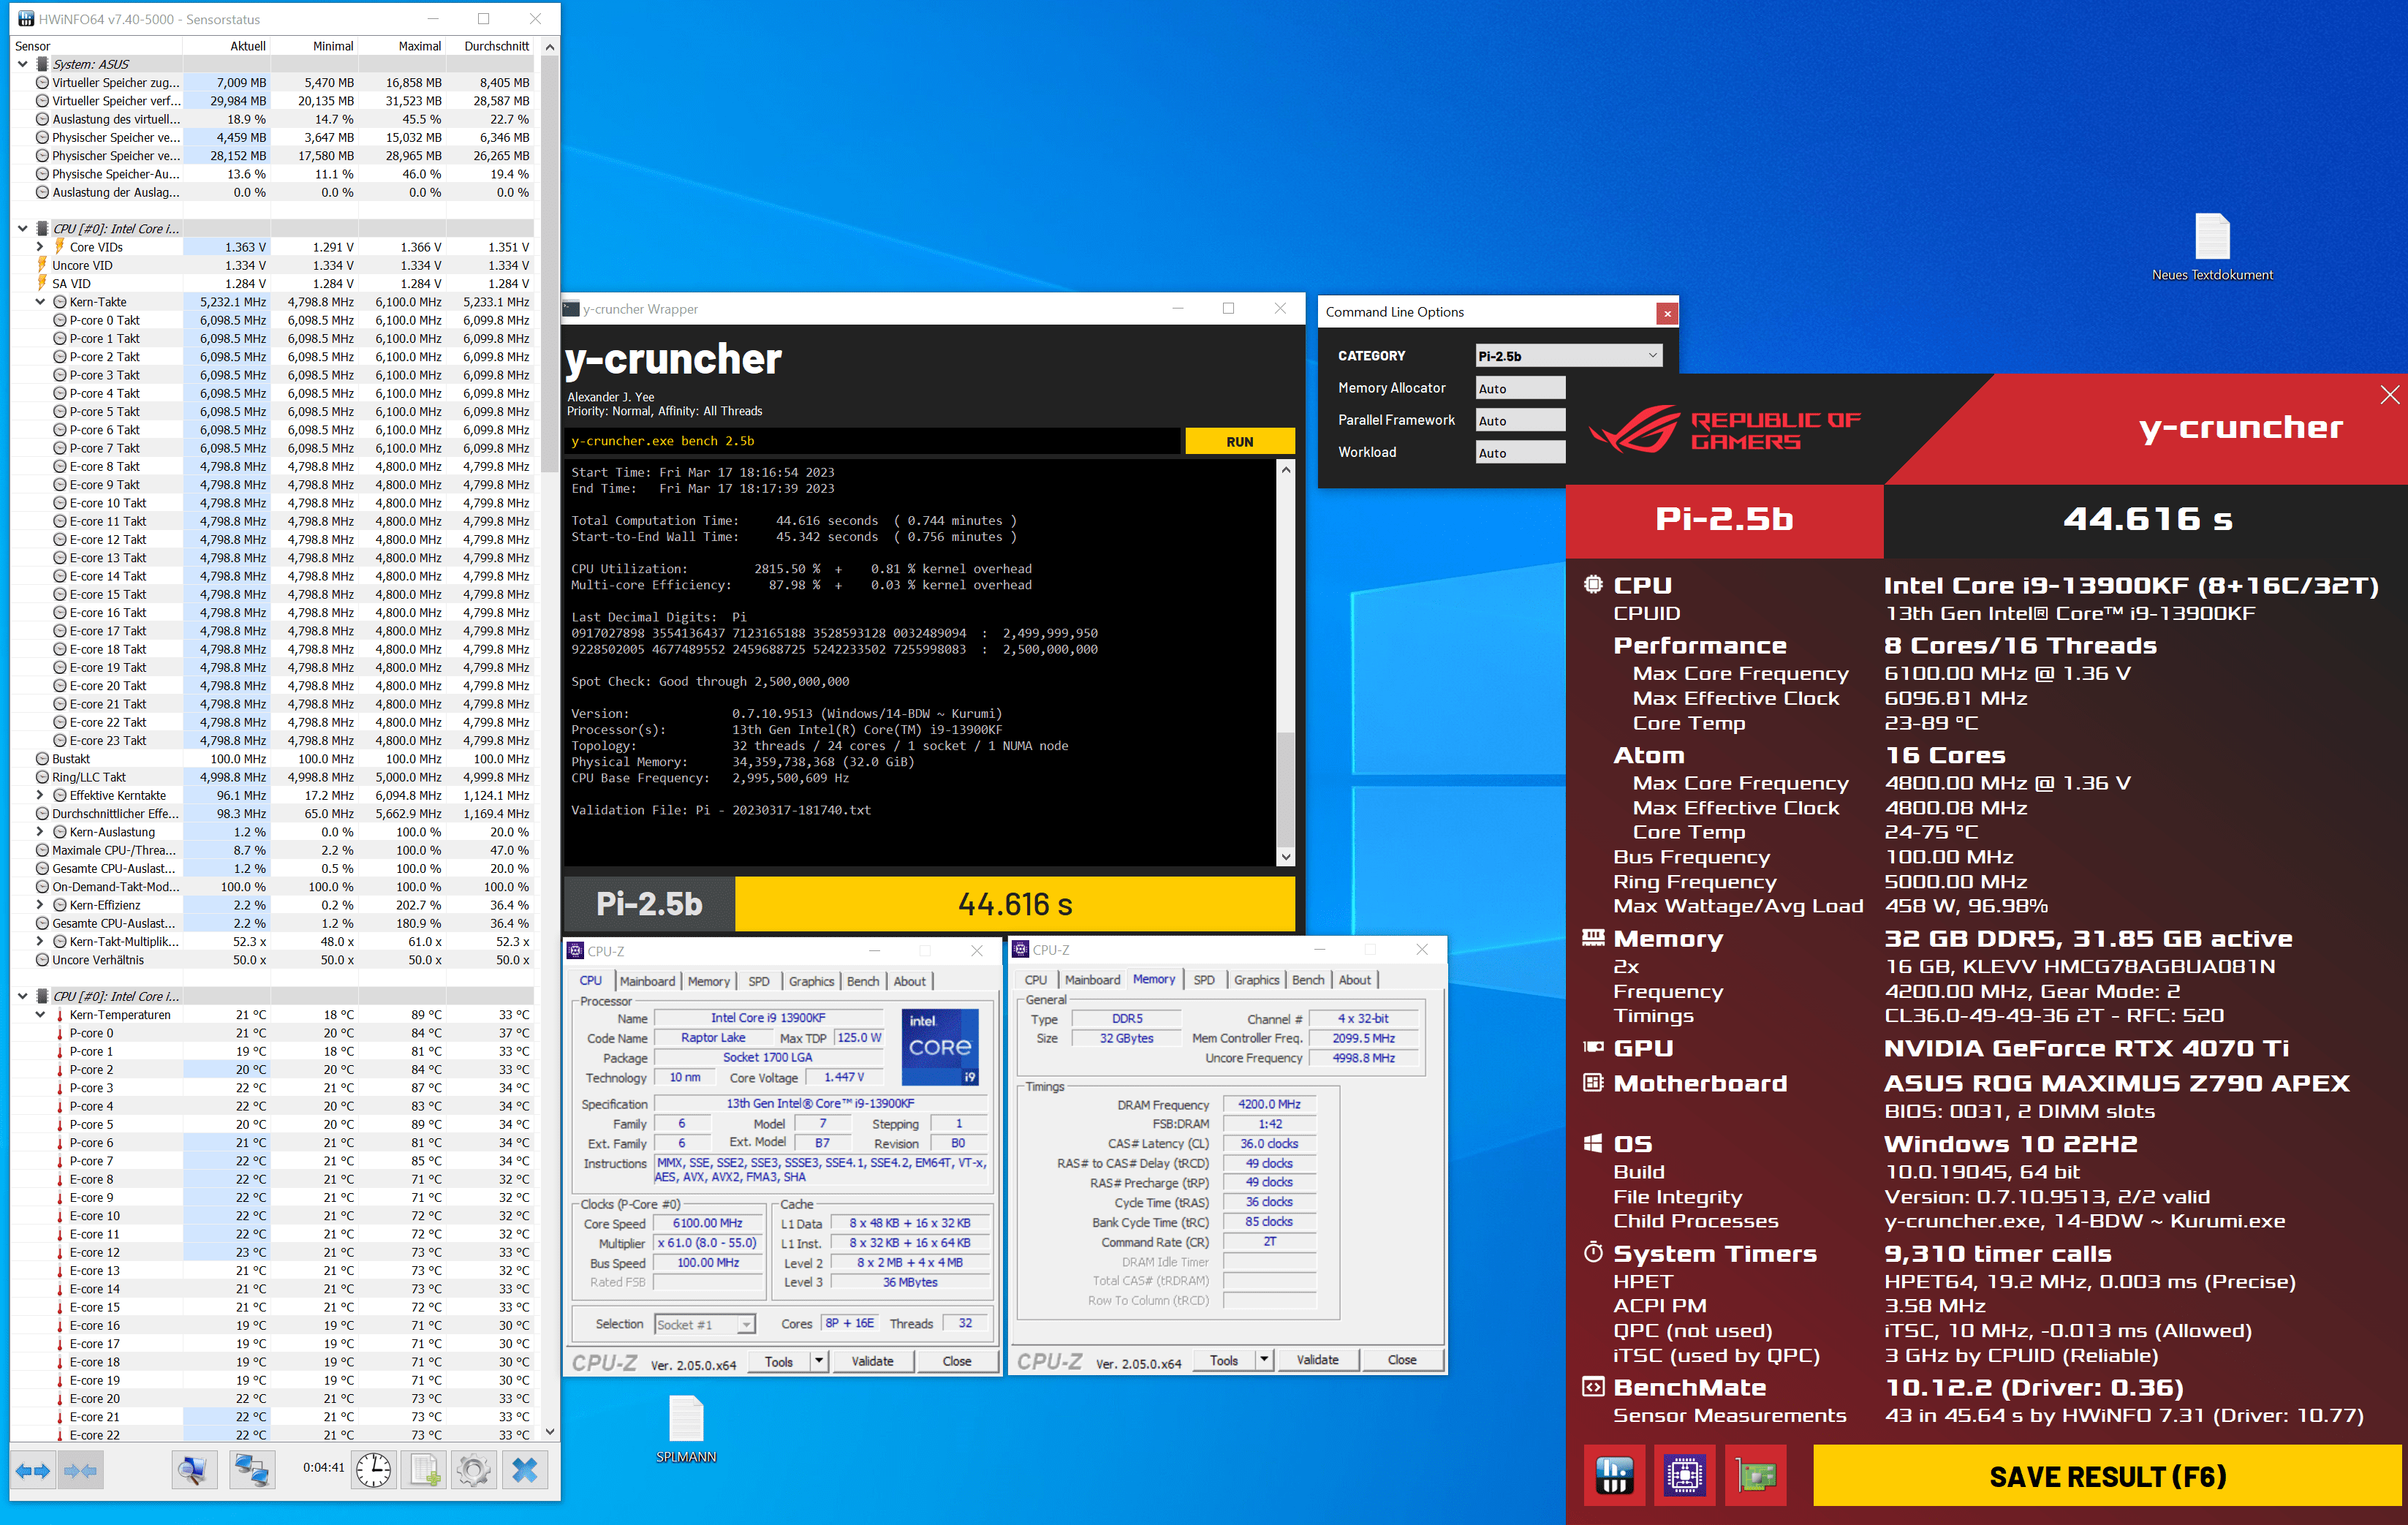Open About tab in right CPU-Z
This screenshot has width=2408, height=1525.
(x=1355, y=980)
